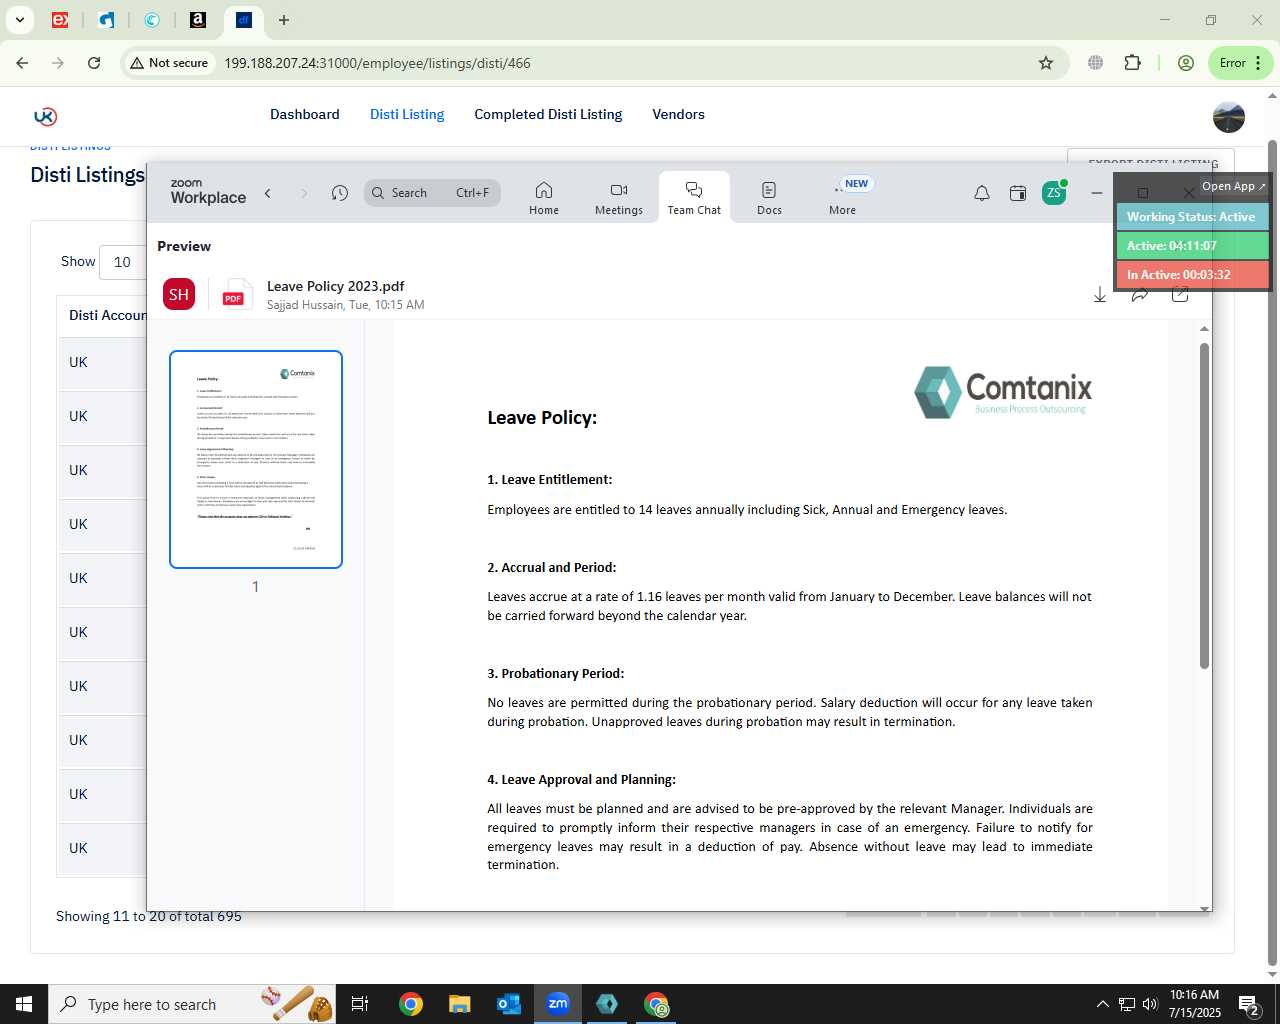Open the Dashboard navigation link
The height and width of the screenshot is (1024, 1280).
pyautogui.click(x=305, y=114)
